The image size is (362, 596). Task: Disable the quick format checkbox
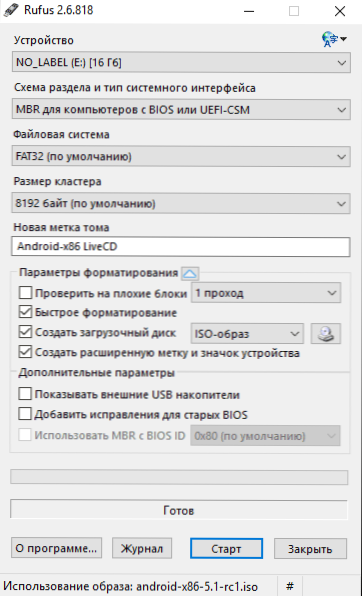tap(25, 312)
